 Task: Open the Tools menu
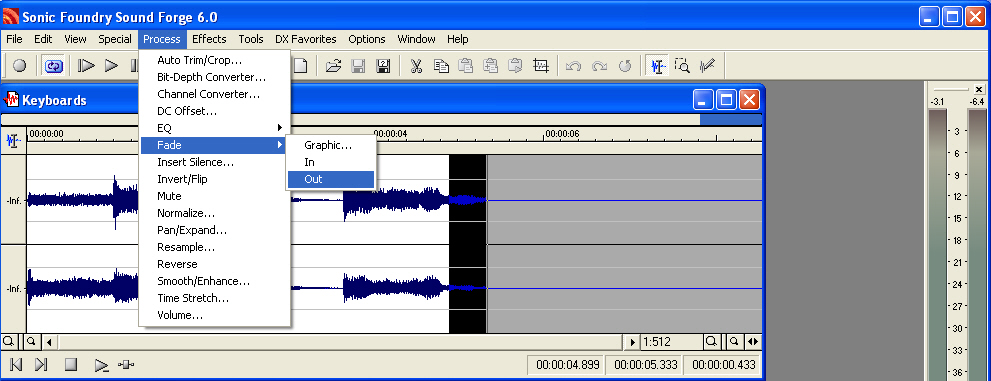pyautogui.click(x=251, y=39)
